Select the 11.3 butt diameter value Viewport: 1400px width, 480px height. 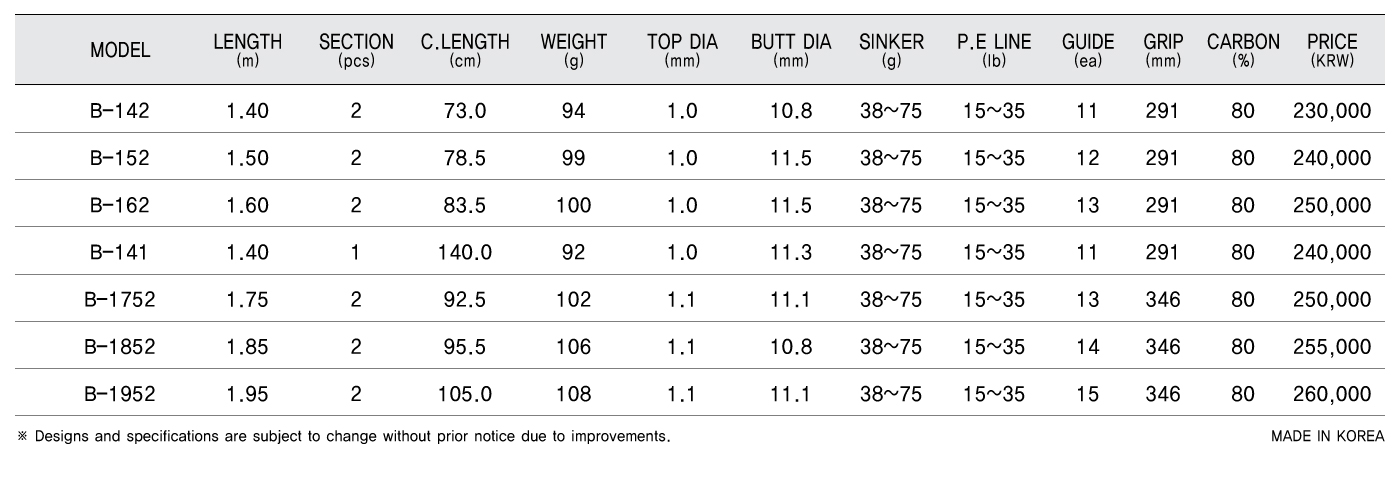click(x=791, y=253)
